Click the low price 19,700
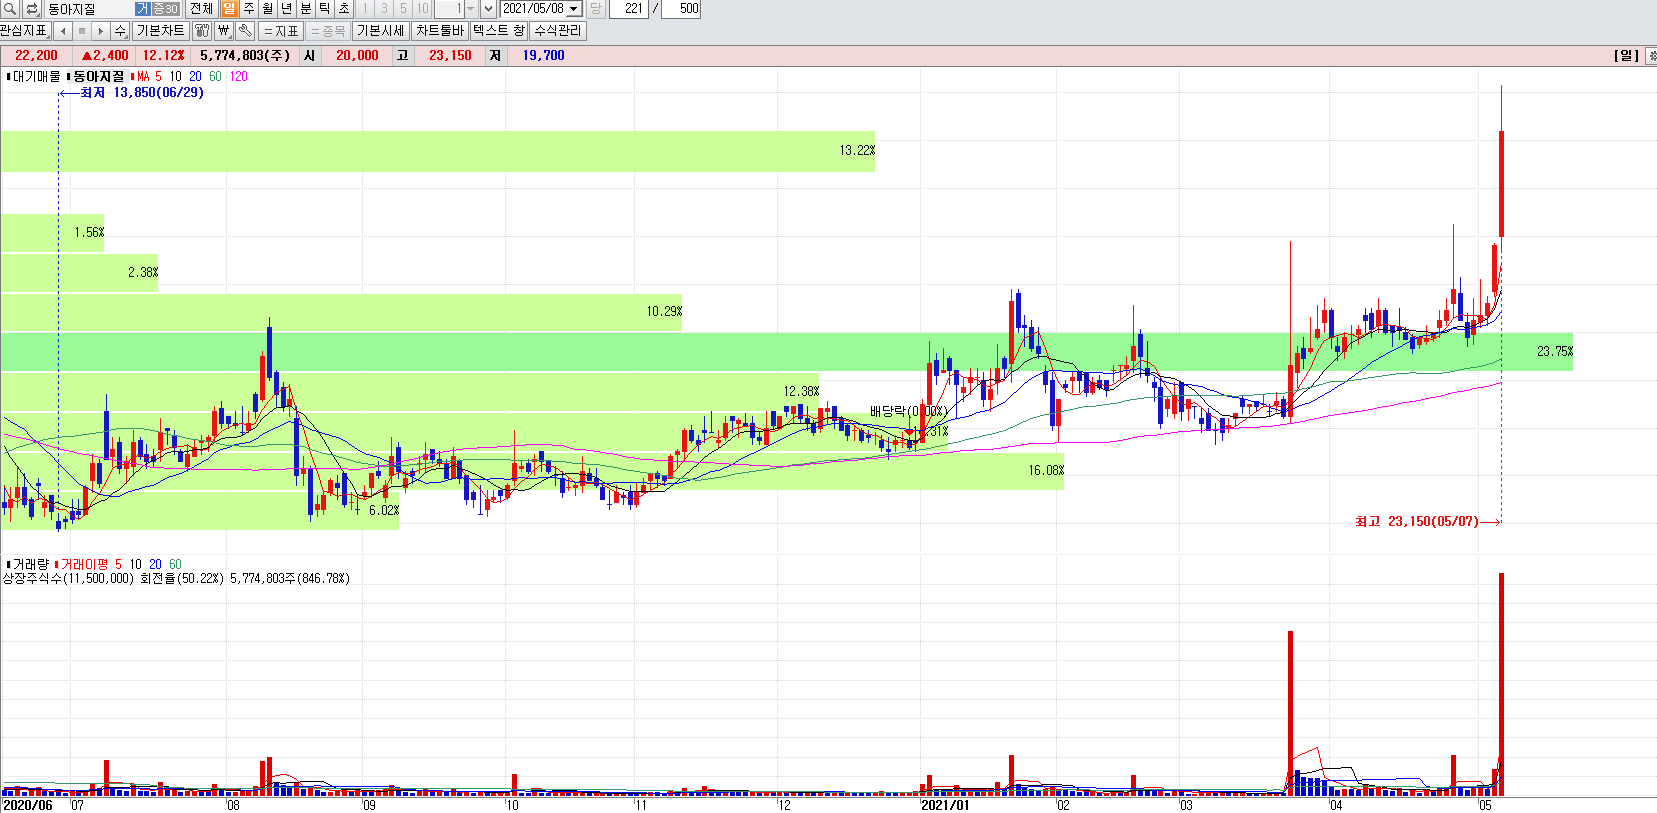 (x=543, y=56)
